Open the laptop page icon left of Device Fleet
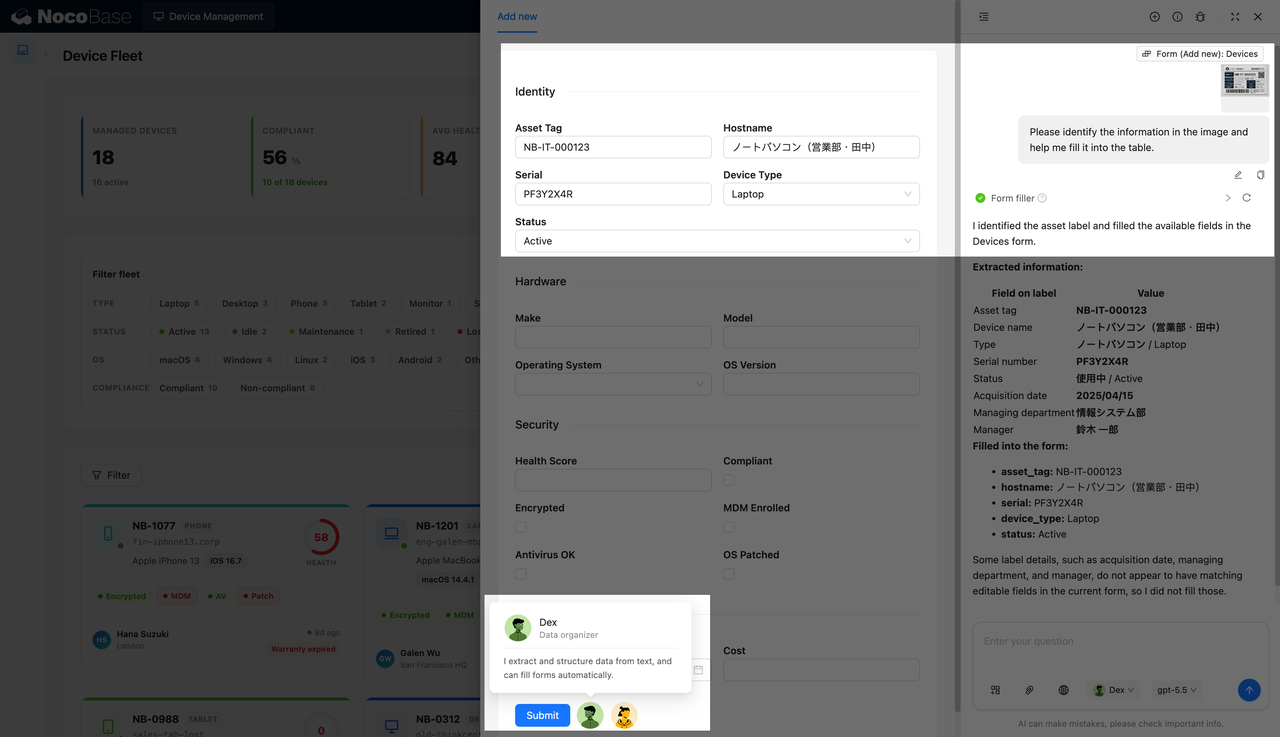The image size is (1280, 737). [23, 50]
